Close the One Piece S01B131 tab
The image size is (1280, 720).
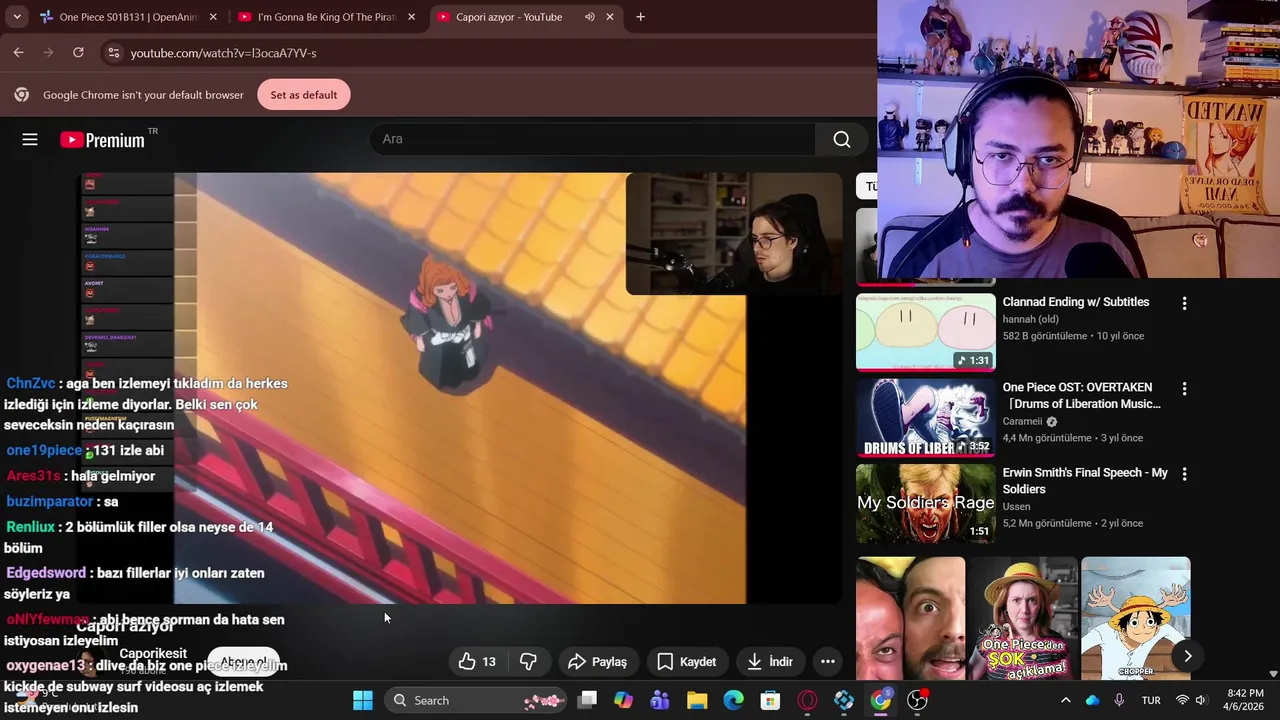point(213,17)
